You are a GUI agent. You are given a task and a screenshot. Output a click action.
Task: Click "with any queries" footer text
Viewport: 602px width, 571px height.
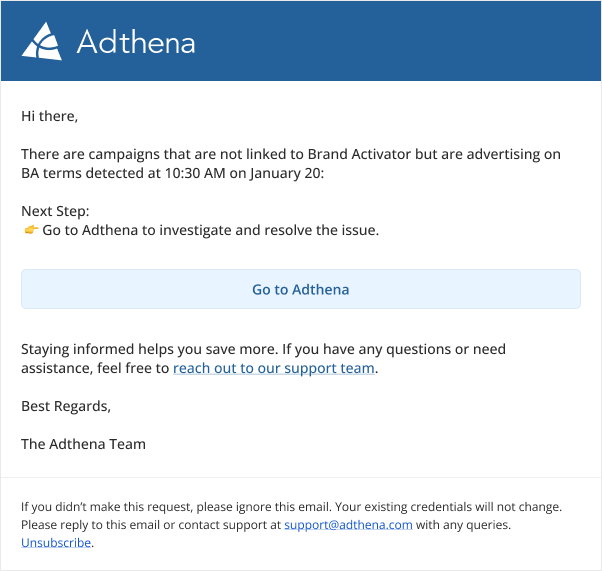(x=463, y=524)
